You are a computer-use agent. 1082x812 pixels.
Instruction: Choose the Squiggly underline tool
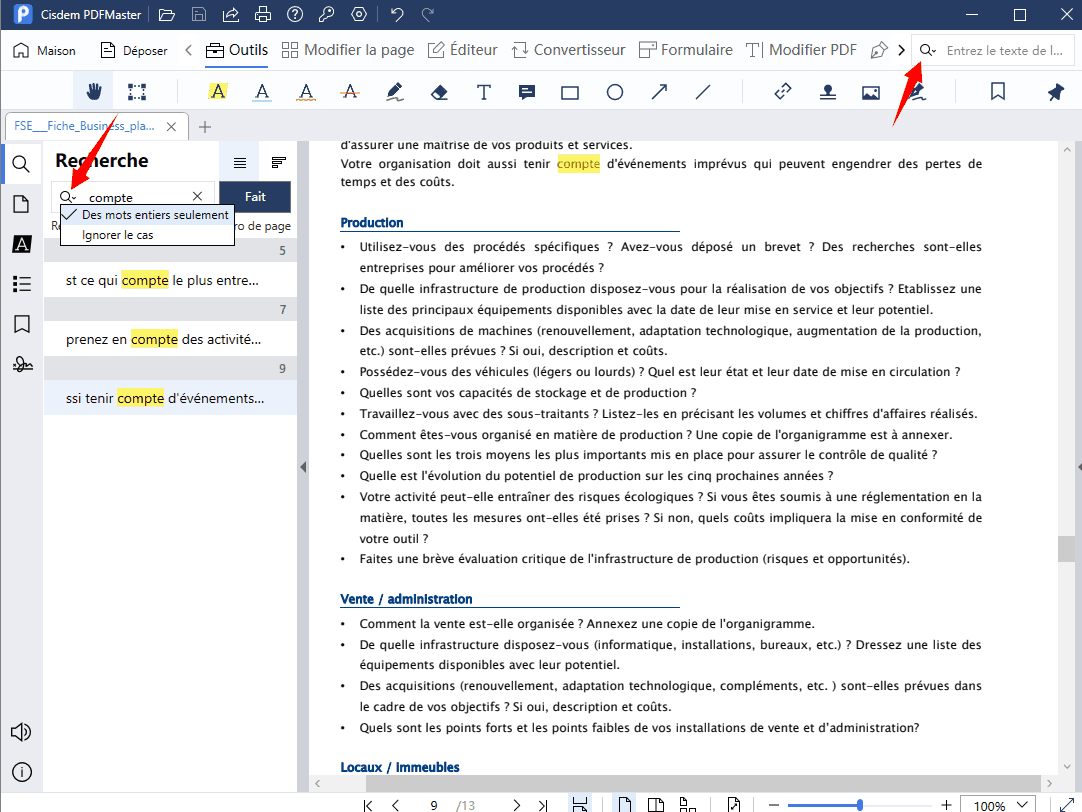(306, 91)
